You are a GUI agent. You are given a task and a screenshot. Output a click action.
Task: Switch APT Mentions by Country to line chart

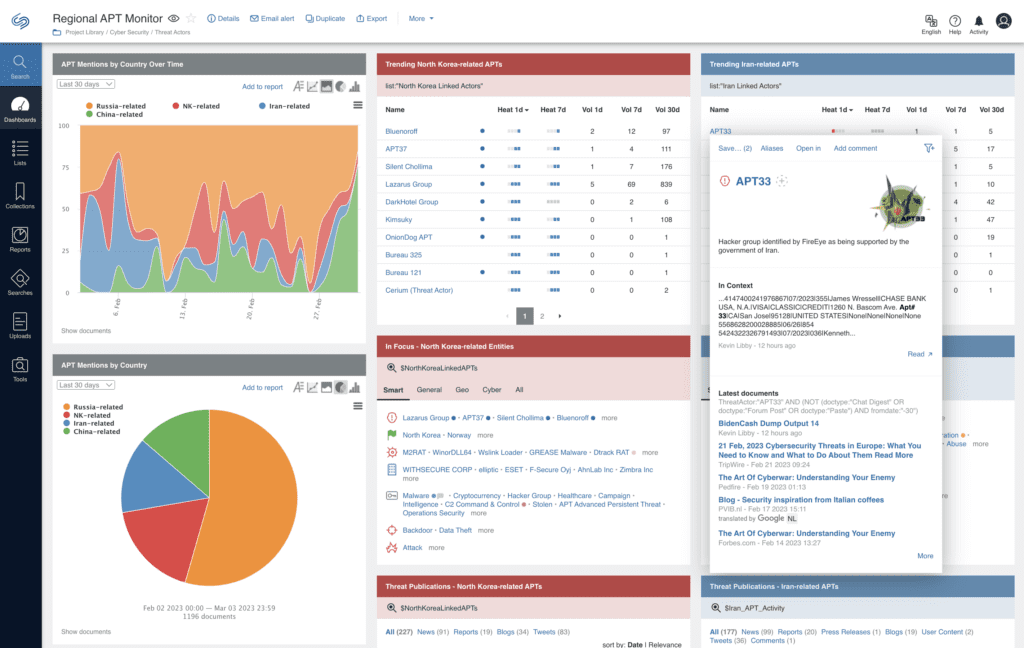pyautogui.click(x=313, y=387)
